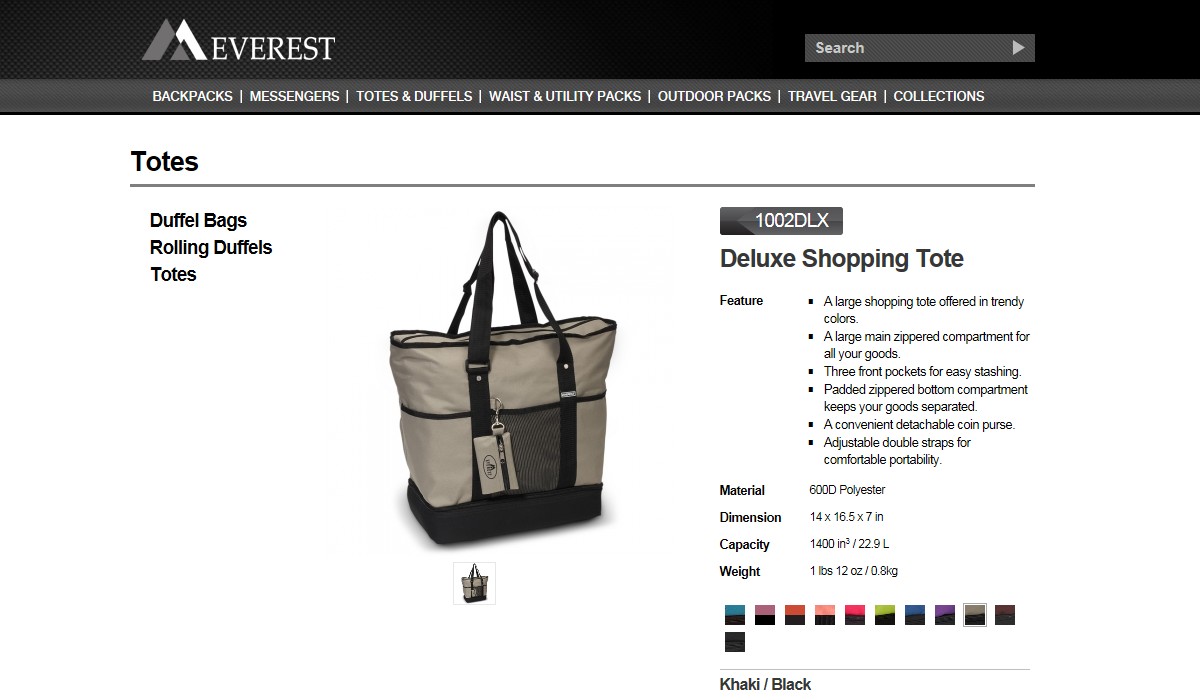Select the turquoise/black color swatch

(x=735, y=615)
